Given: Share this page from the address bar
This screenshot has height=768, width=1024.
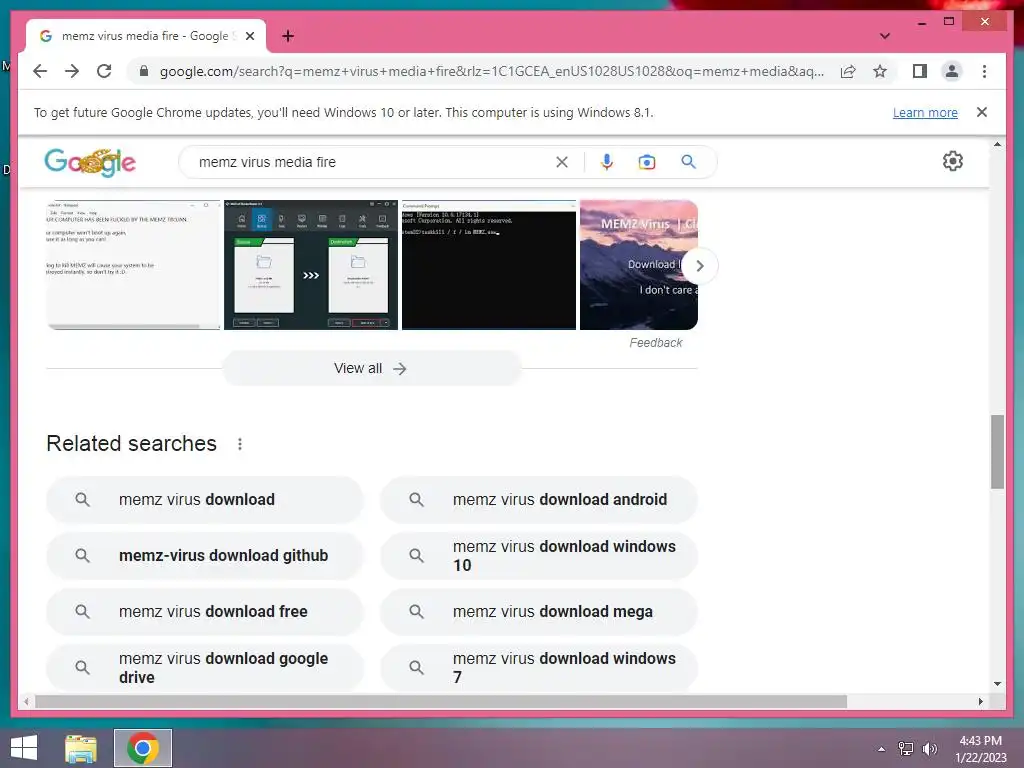Looking at the screenshot, I should (848, 71).
